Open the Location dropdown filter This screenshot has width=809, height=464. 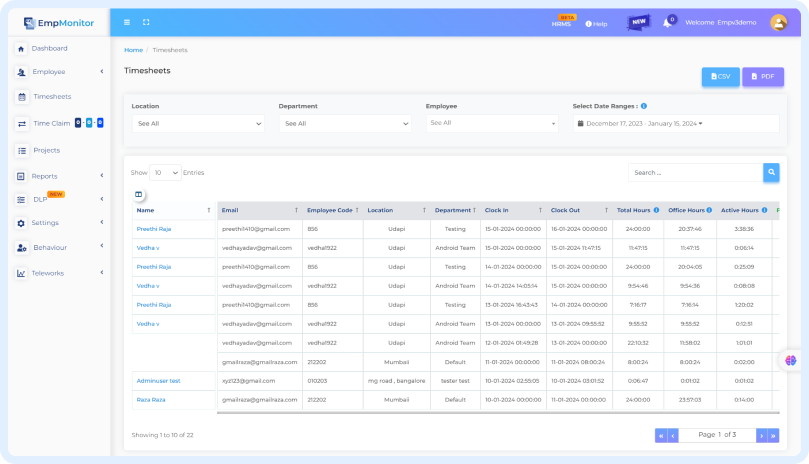(x=198, y=123)
